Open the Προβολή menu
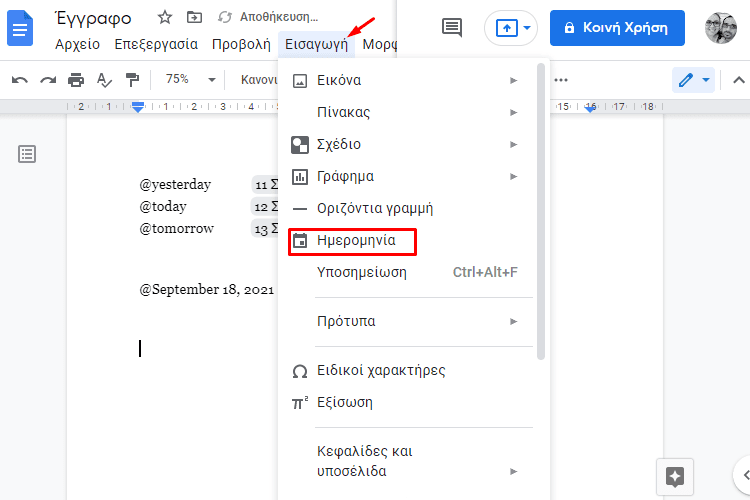The height and width of the screenshot is (500, 750). (x=241, y=44)
